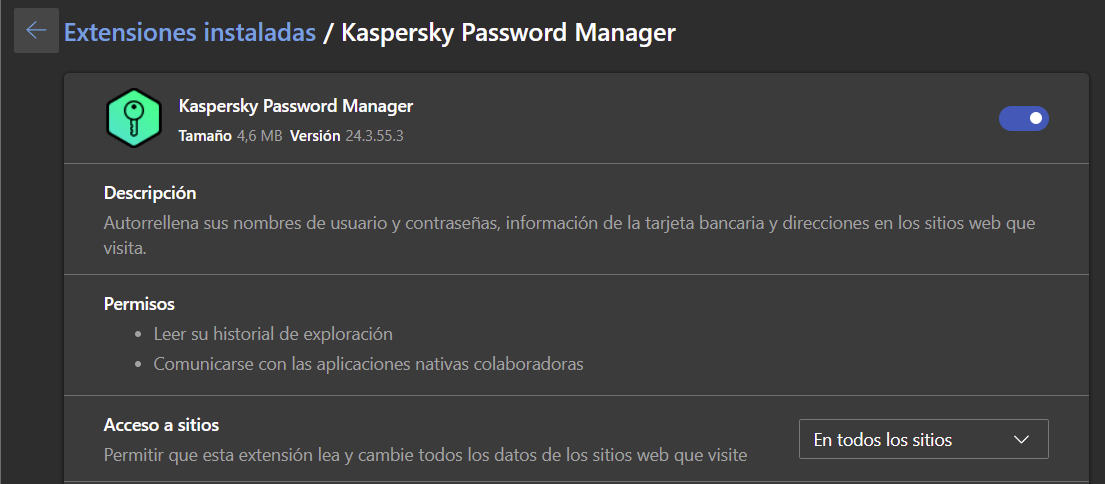Screen dimensions: 1105x484
Task: Click version number 24.3.55.3
Action: 376,135
